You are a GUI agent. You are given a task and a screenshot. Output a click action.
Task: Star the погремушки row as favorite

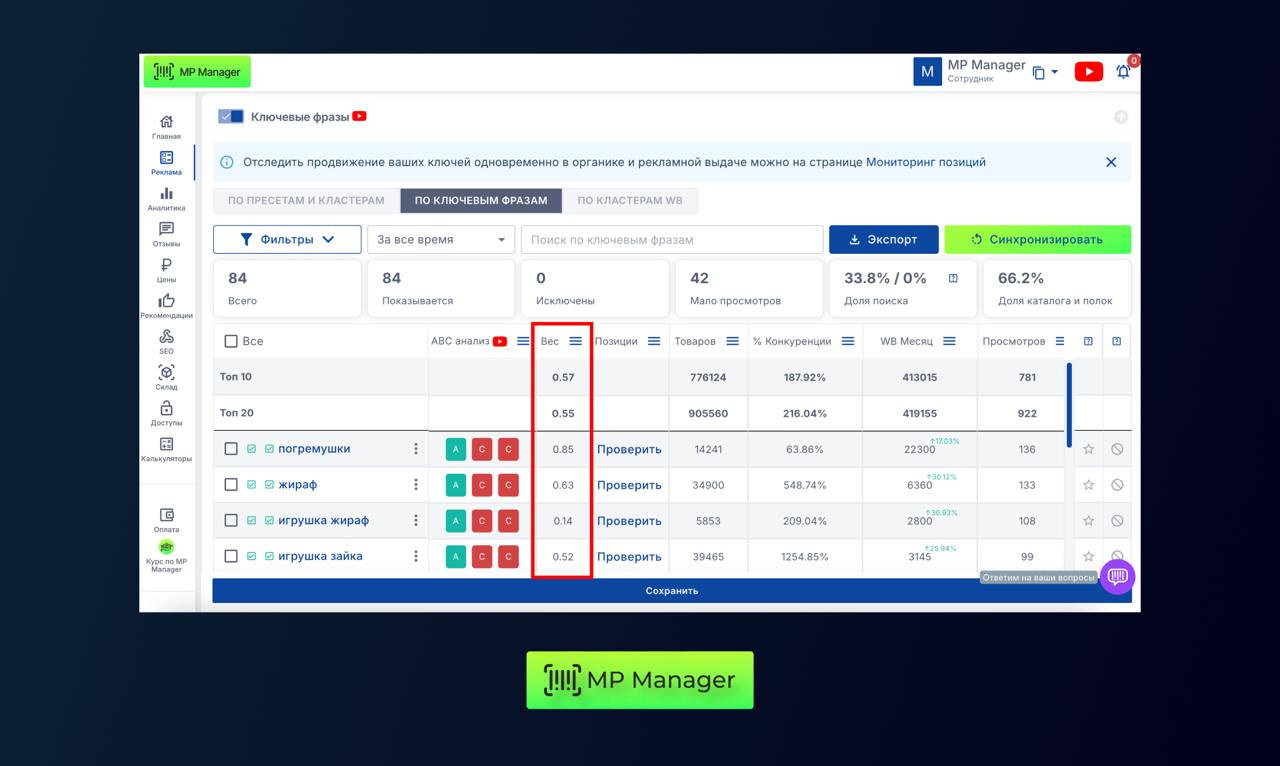[1088, 449]
